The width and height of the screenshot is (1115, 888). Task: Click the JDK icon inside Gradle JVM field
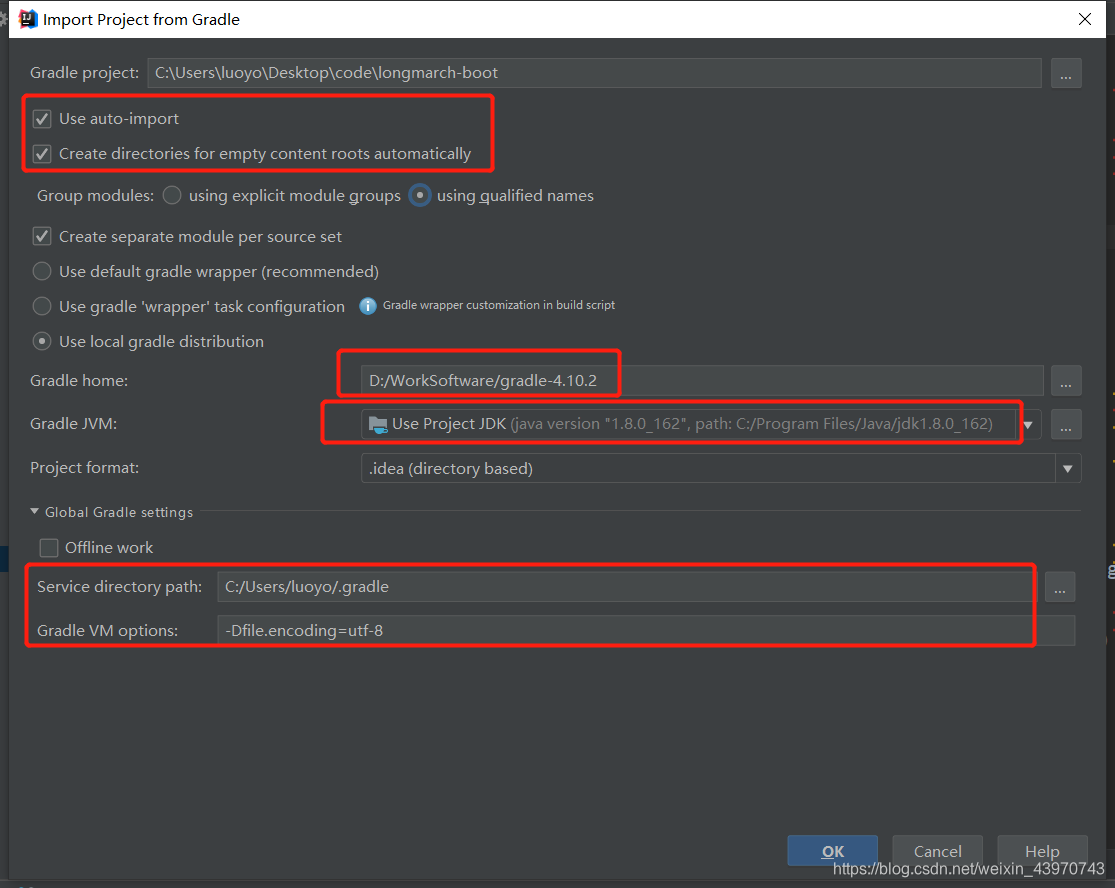tap(378, 424)
